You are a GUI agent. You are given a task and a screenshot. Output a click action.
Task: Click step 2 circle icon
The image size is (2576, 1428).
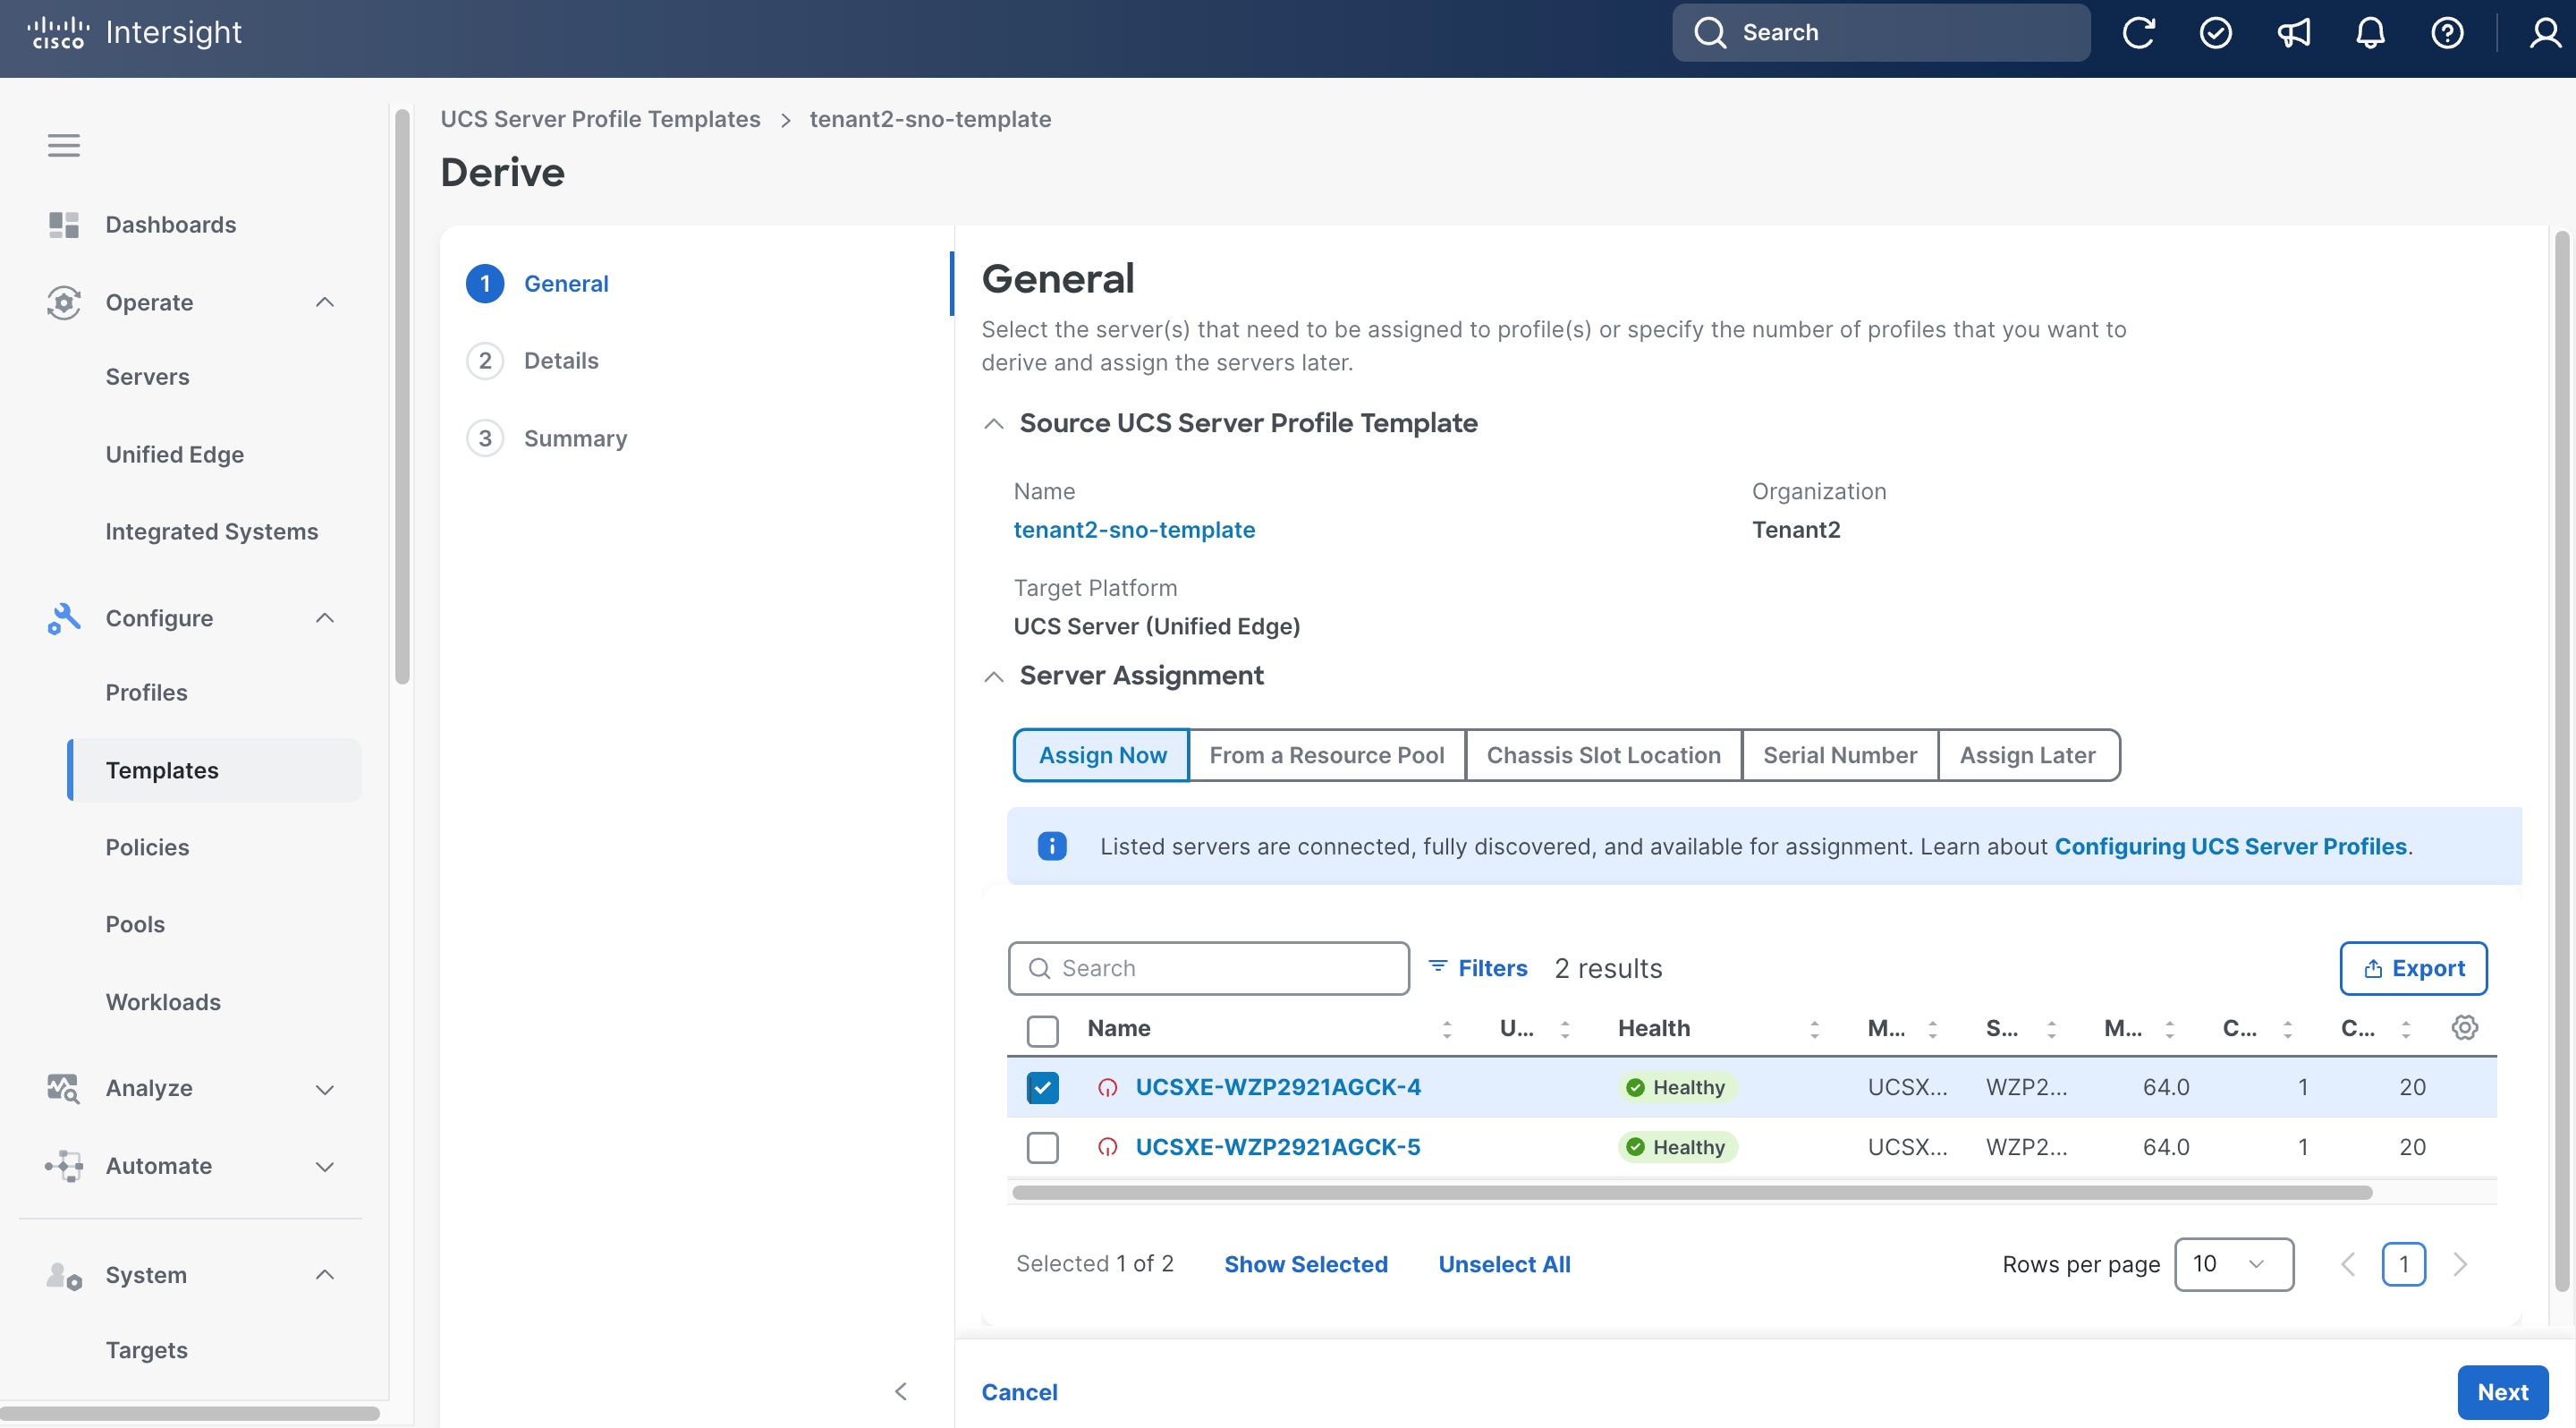coord(485,361)
